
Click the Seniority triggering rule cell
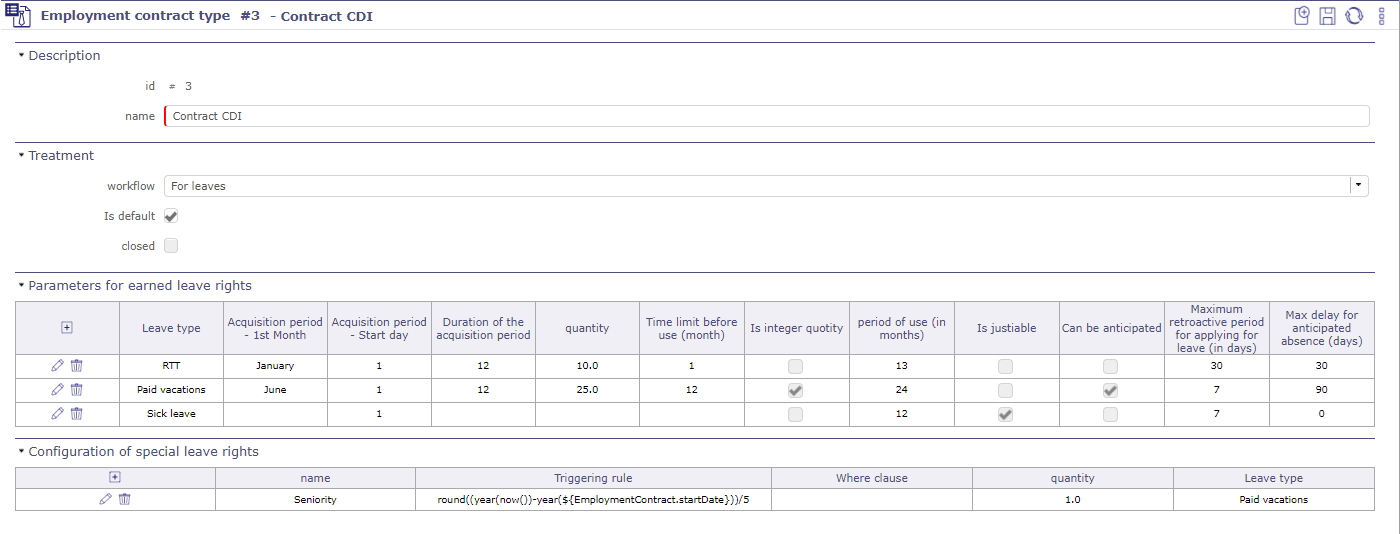(x=593, y=499)
